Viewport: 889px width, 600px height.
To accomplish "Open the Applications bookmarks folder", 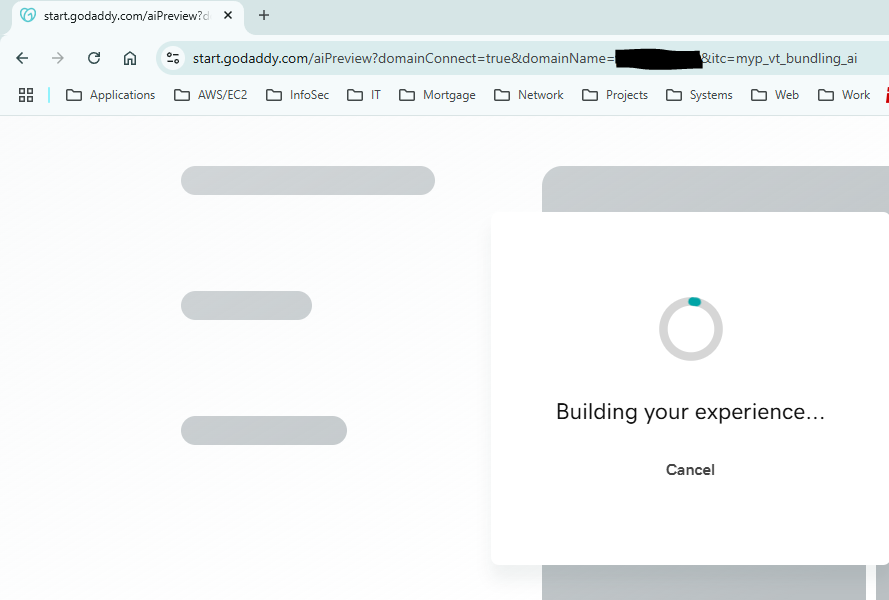I will point(111,95).
